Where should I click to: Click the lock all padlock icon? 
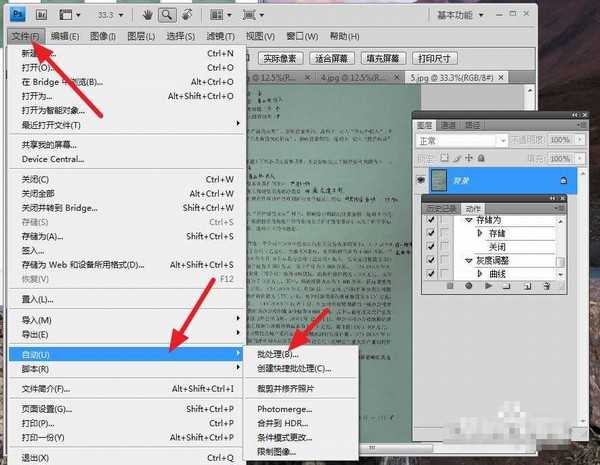click(x=481, y=158)
